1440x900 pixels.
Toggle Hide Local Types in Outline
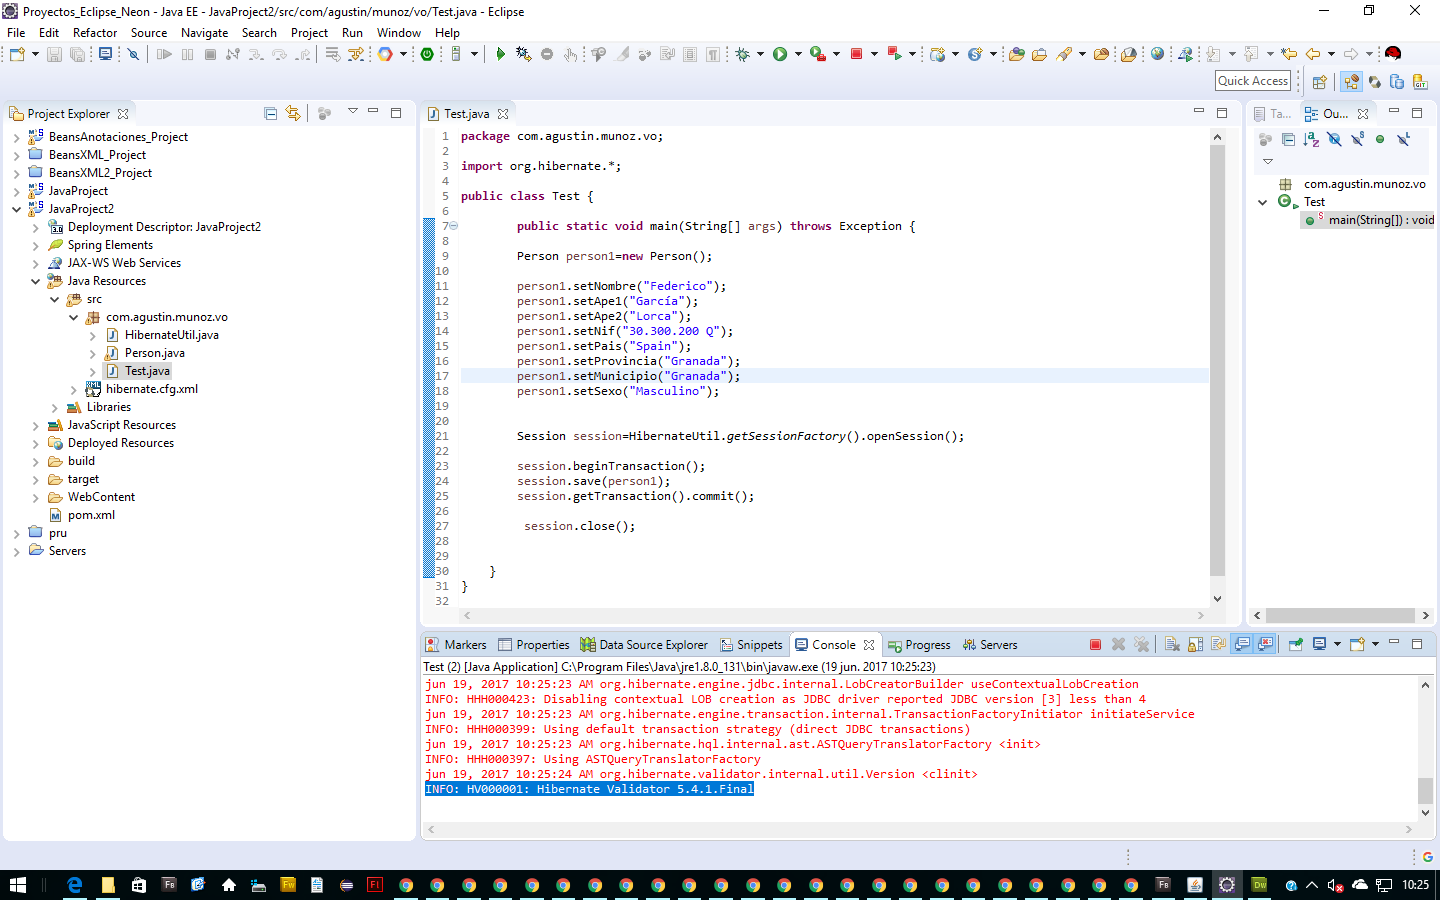tap(1403, 139)
